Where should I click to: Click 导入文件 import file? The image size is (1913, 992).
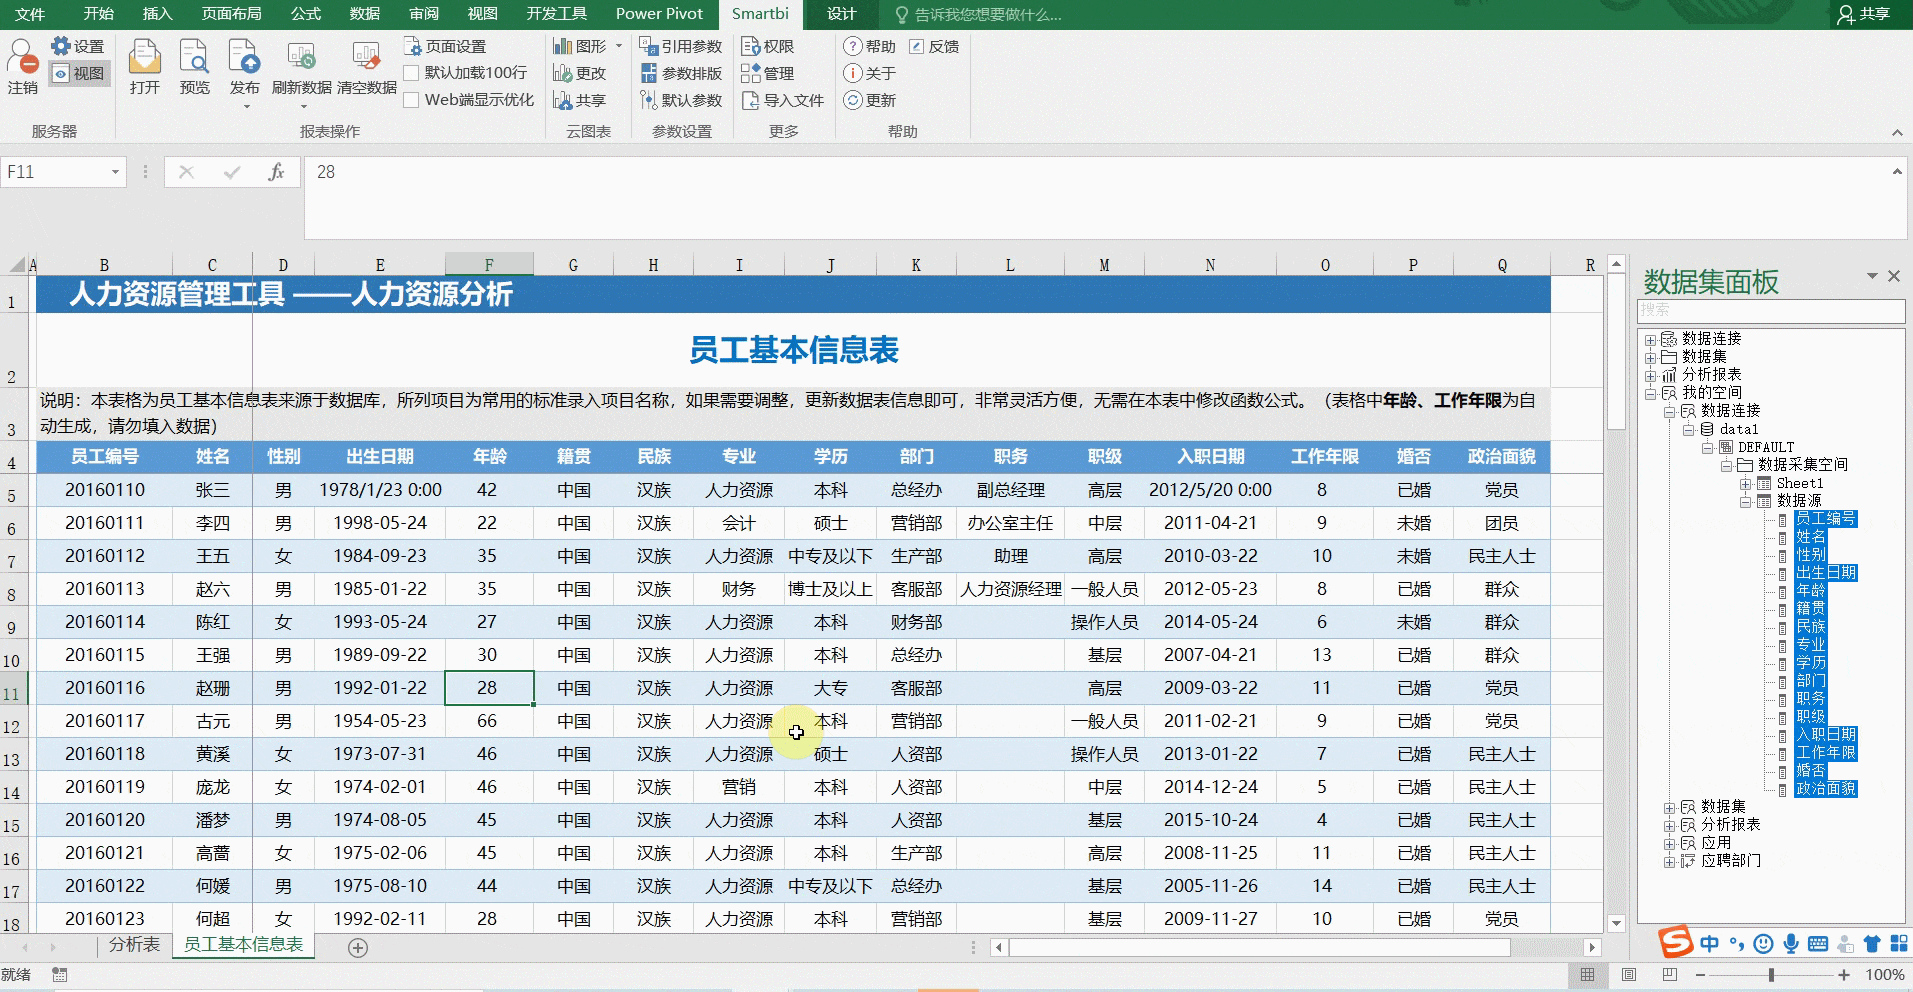783,100
